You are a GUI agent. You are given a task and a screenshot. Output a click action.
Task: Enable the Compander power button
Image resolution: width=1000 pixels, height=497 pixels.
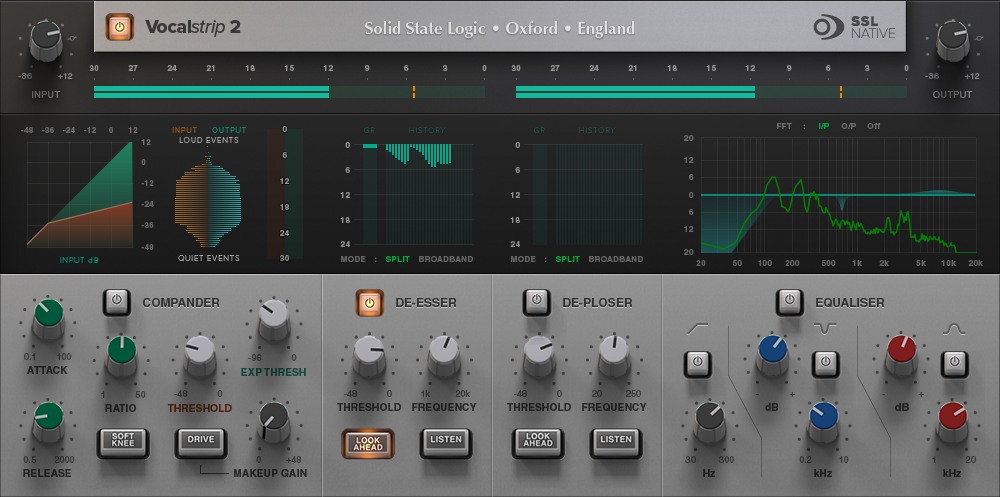pos(117,300)
